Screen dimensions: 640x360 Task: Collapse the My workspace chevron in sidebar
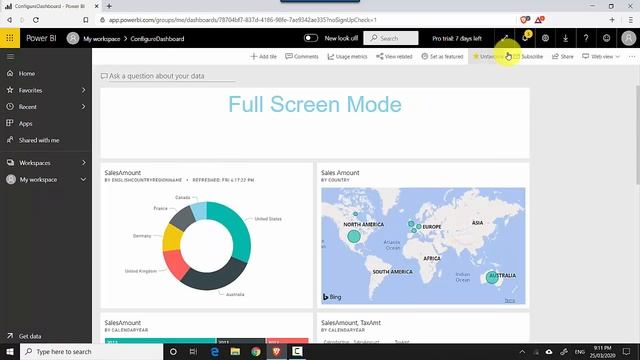pos(83,179)
